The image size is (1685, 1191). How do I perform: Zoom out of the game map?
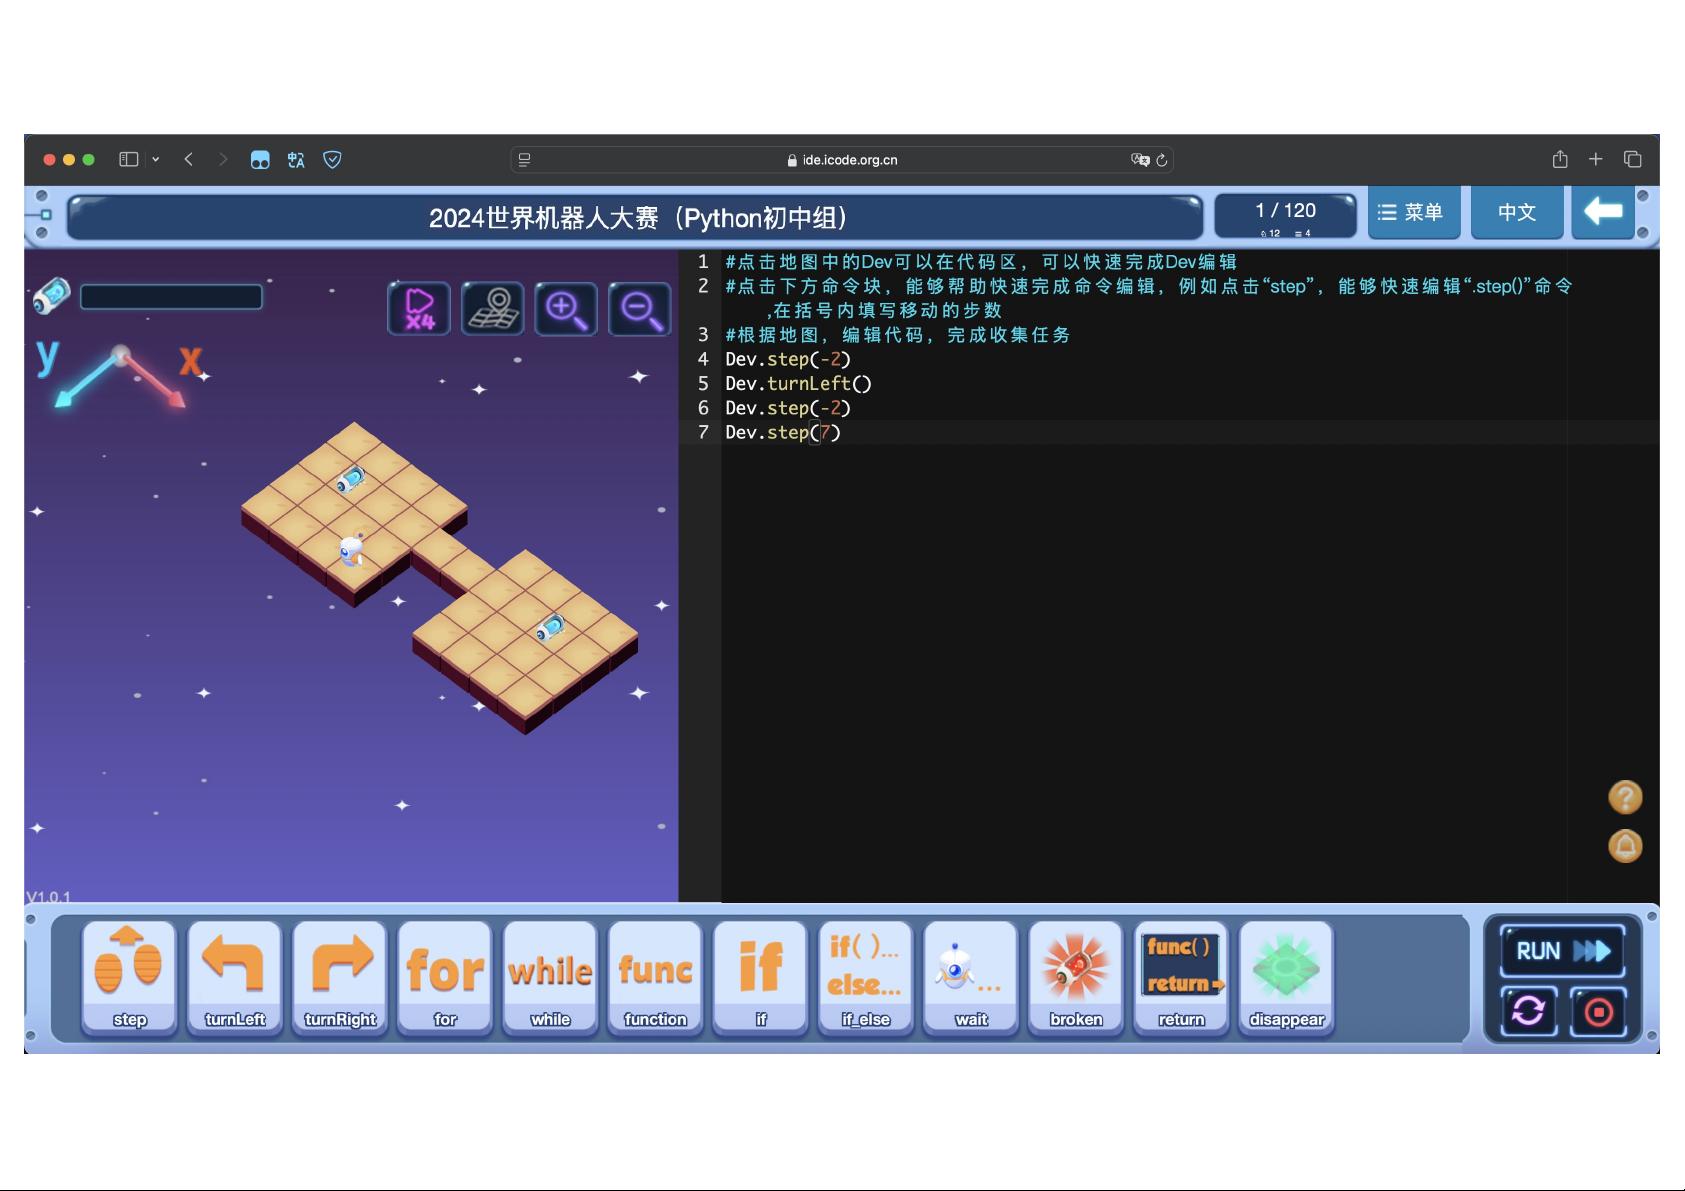(640, 309)
